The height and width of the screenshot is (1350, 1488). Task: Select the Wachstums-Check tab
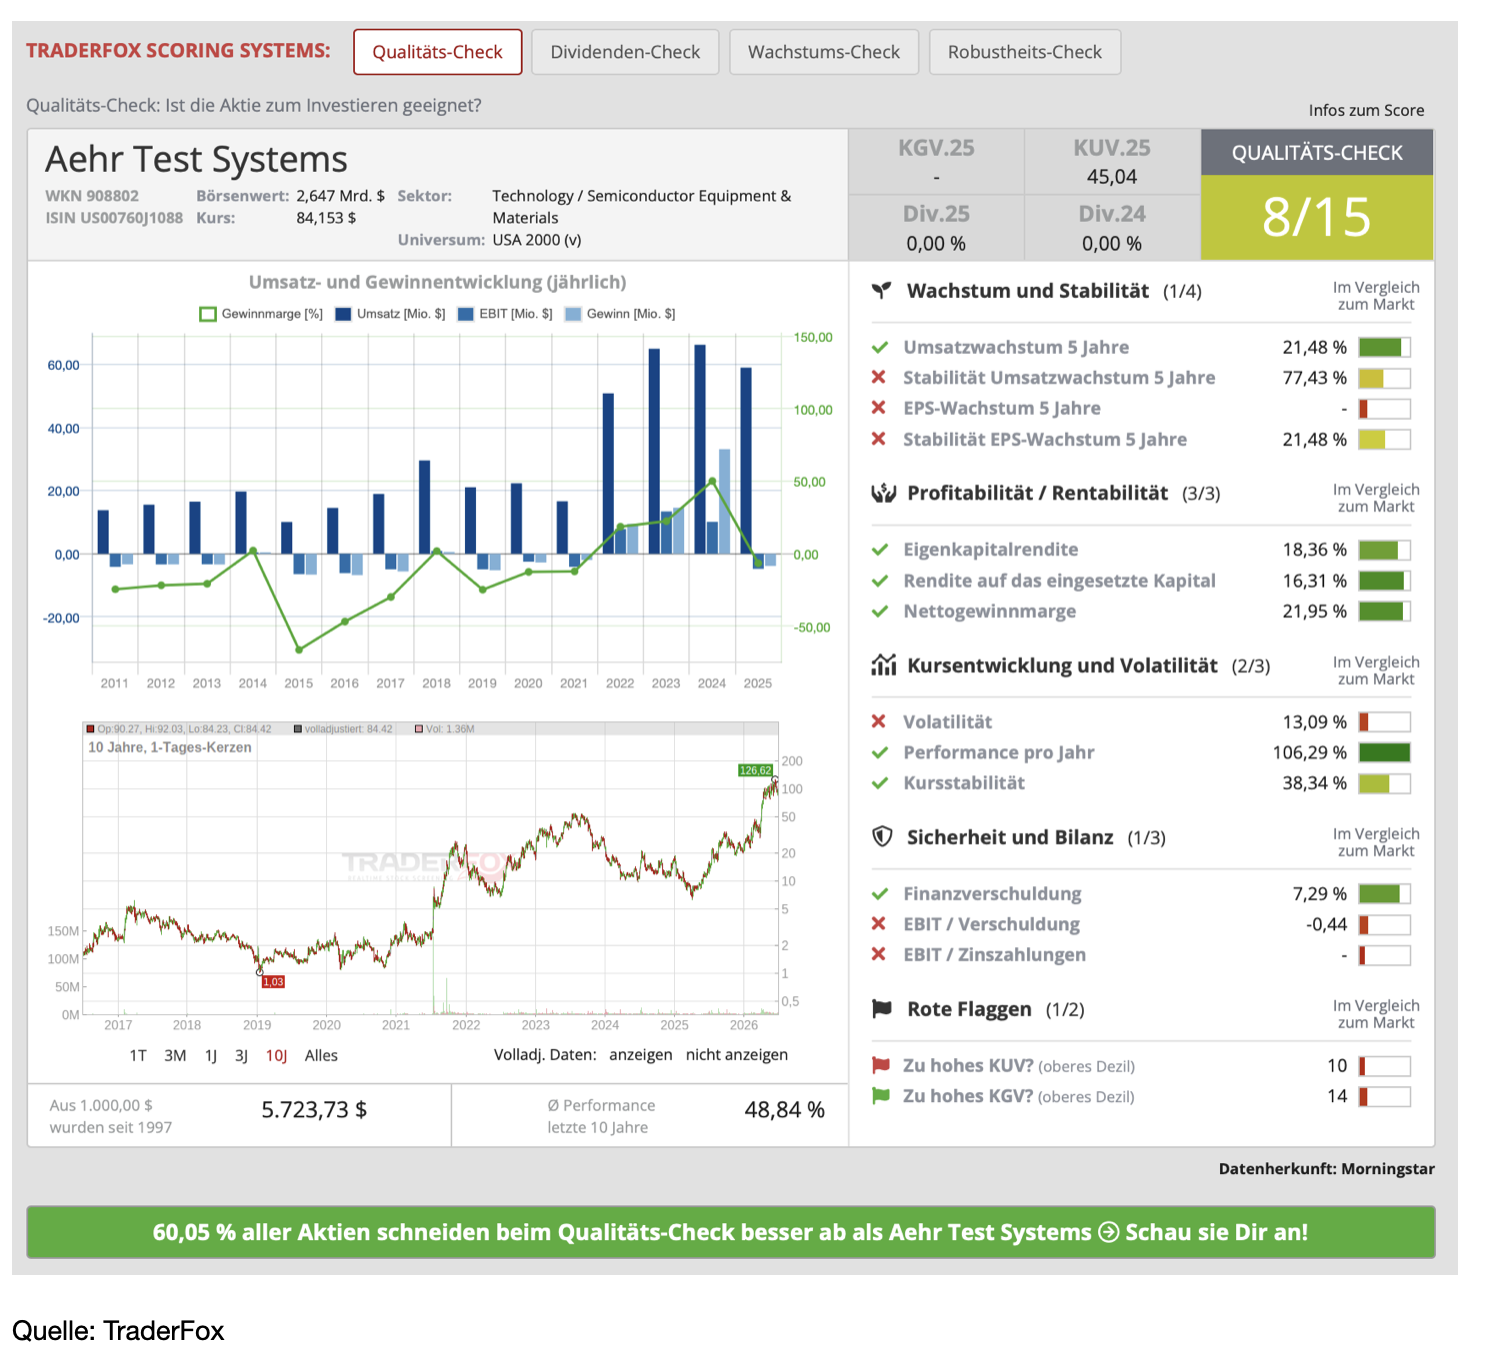click(x=824, y=52)
